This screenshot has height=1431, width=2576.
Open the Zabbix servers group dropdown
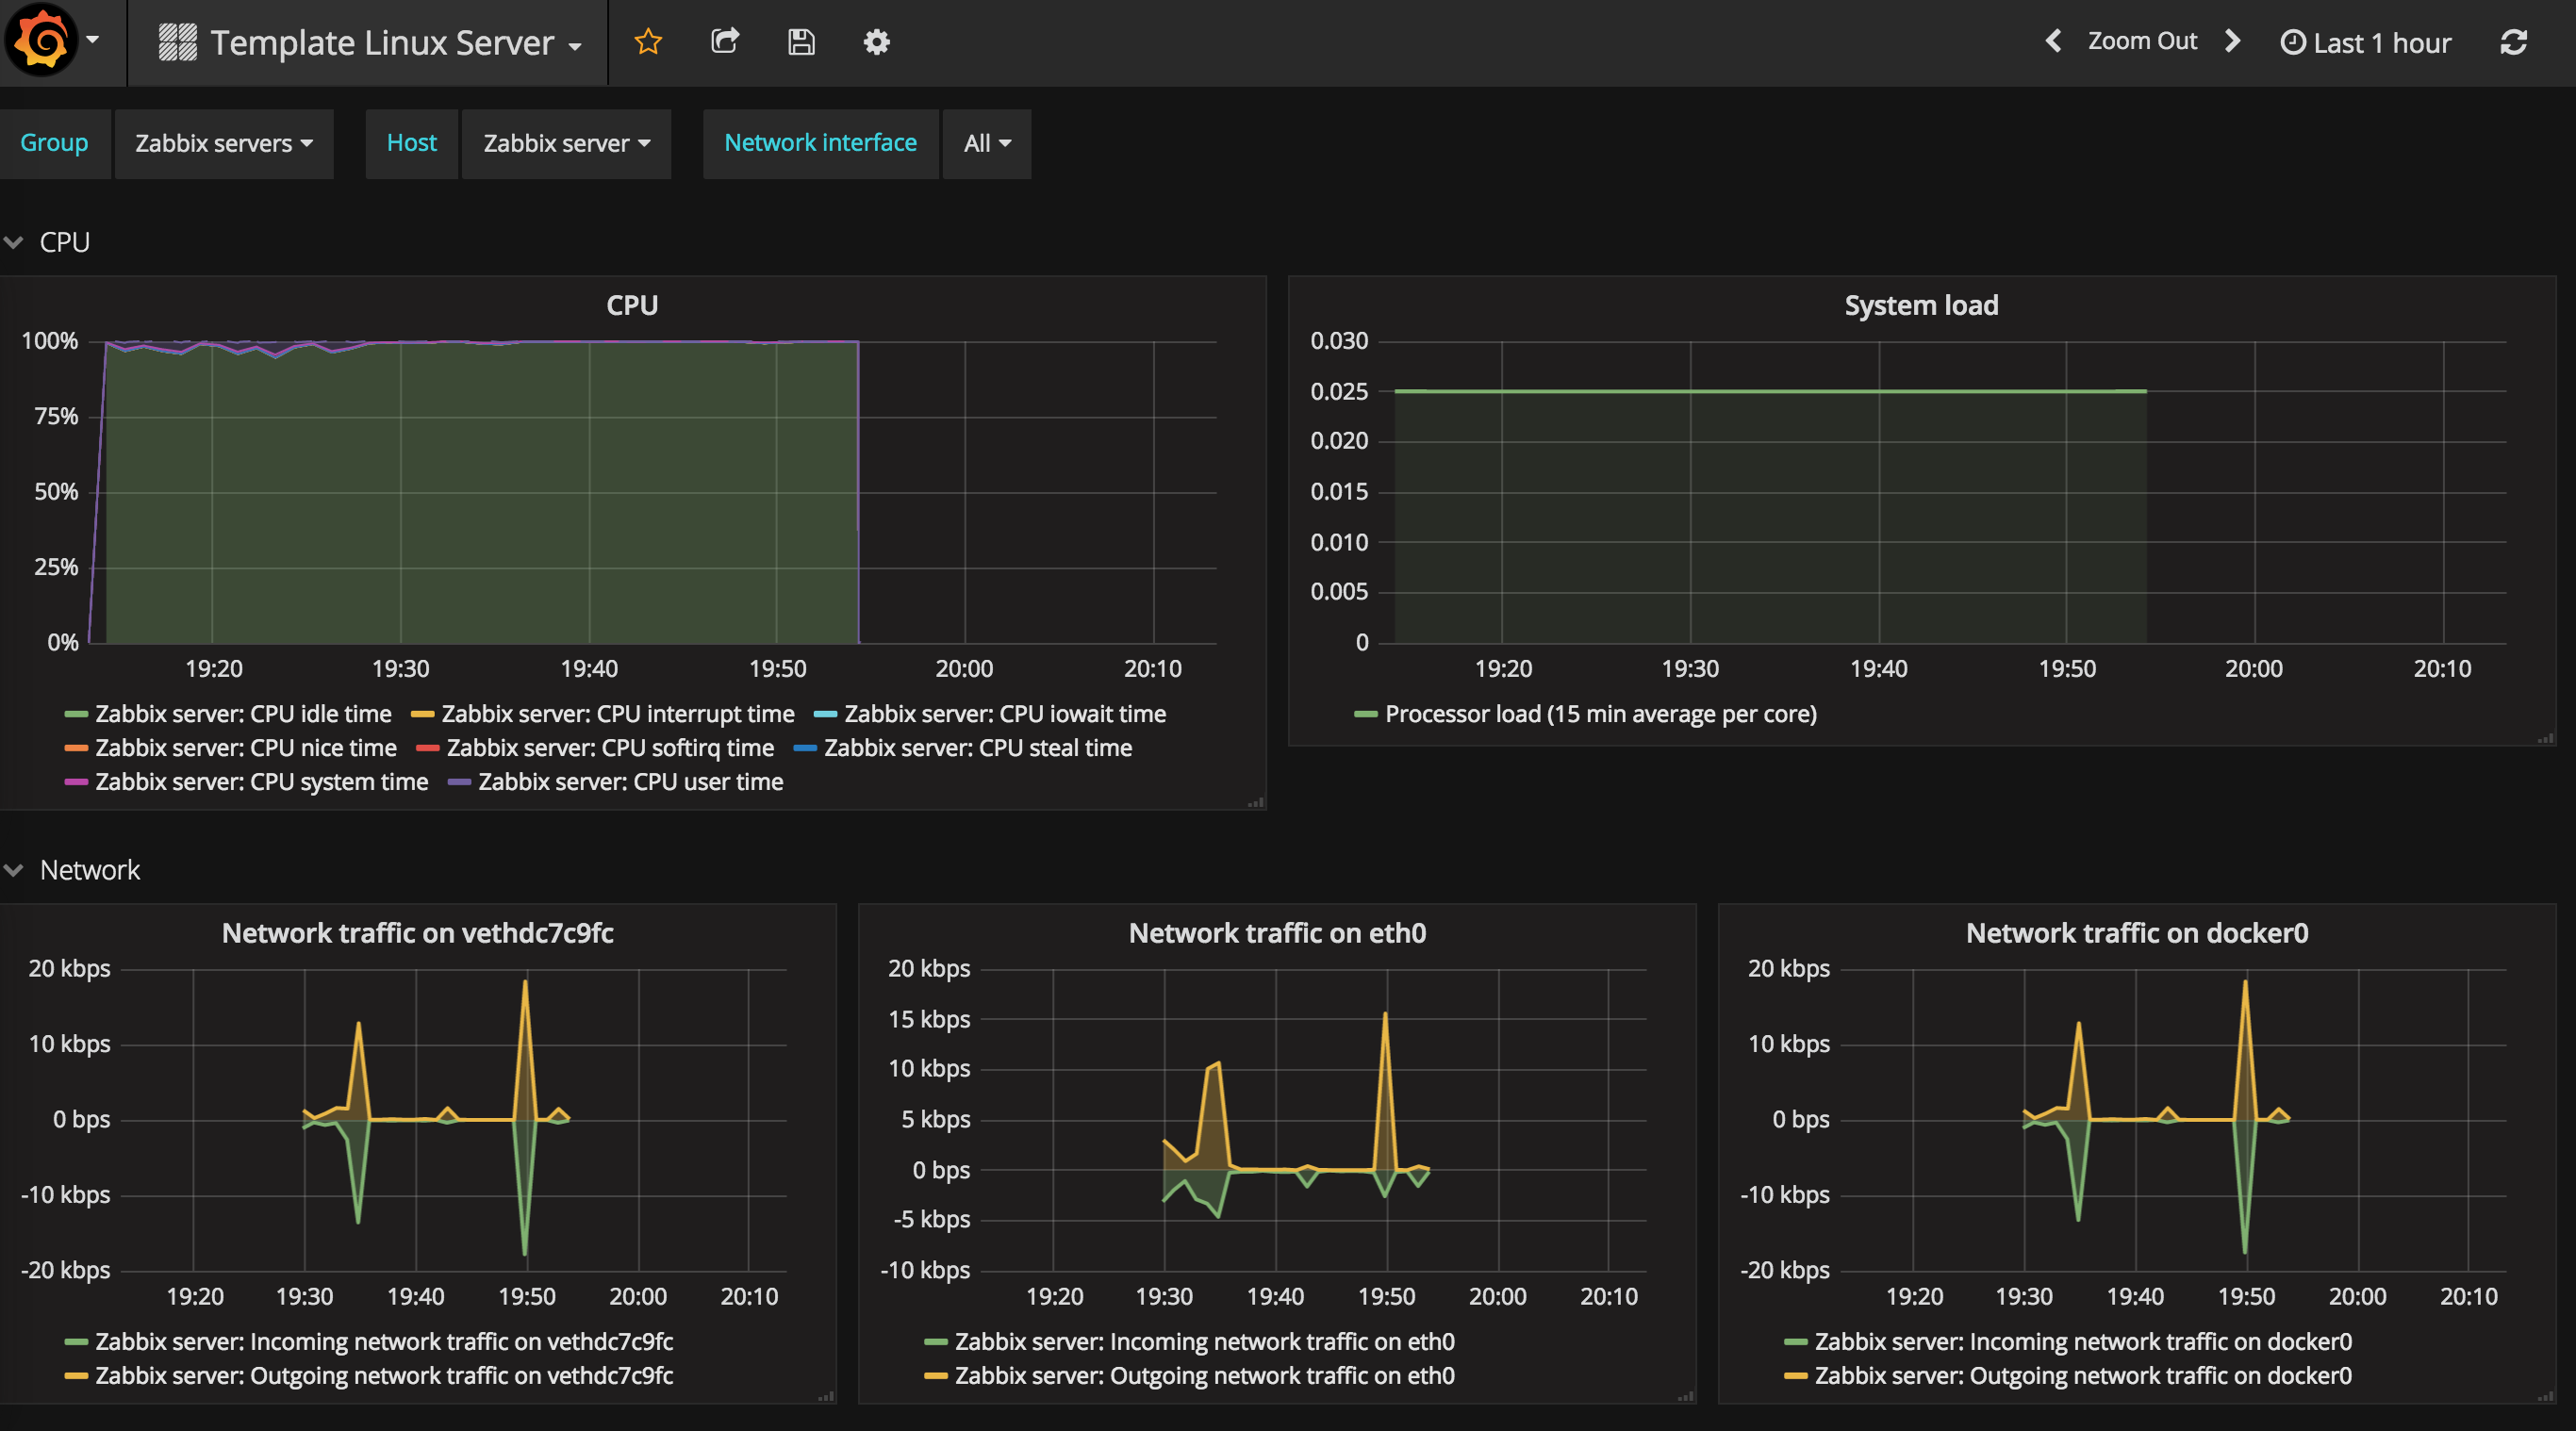point(224,143)
